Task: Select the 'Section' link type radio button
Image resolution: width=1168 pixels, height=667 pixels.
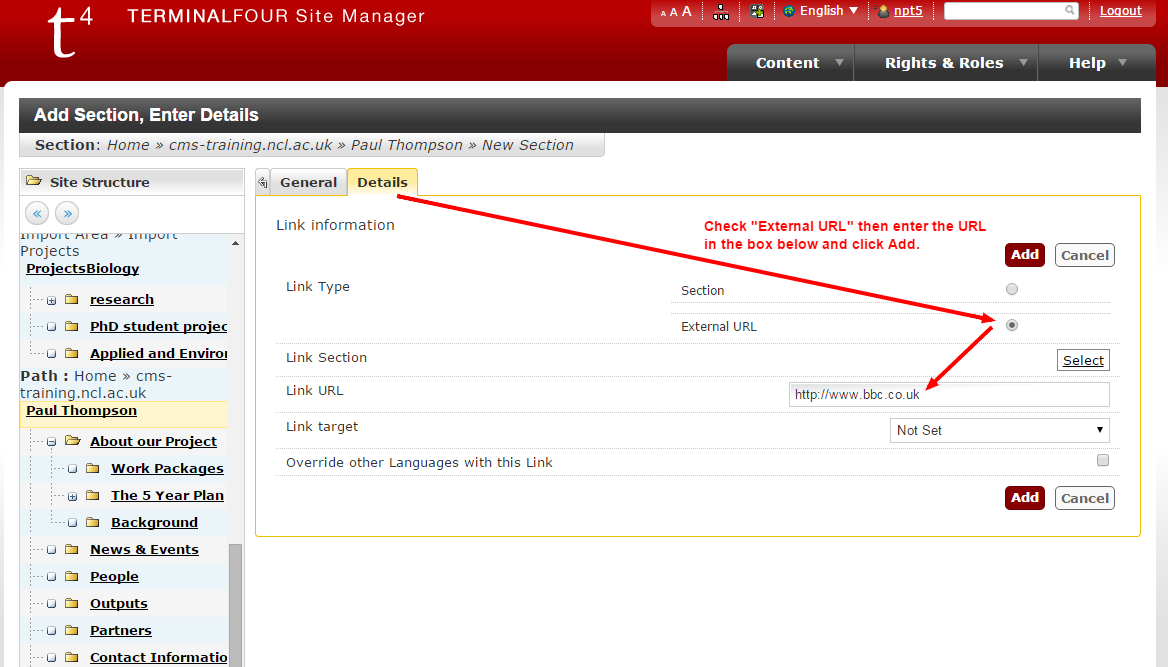Action: (1012, 289)
